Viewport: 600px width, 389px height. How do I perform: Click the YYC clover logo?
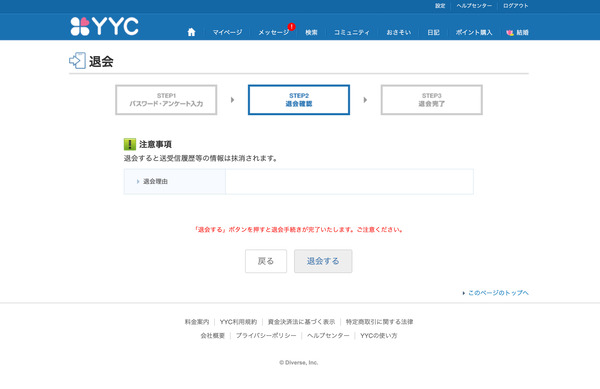click(x=104, y=26)
